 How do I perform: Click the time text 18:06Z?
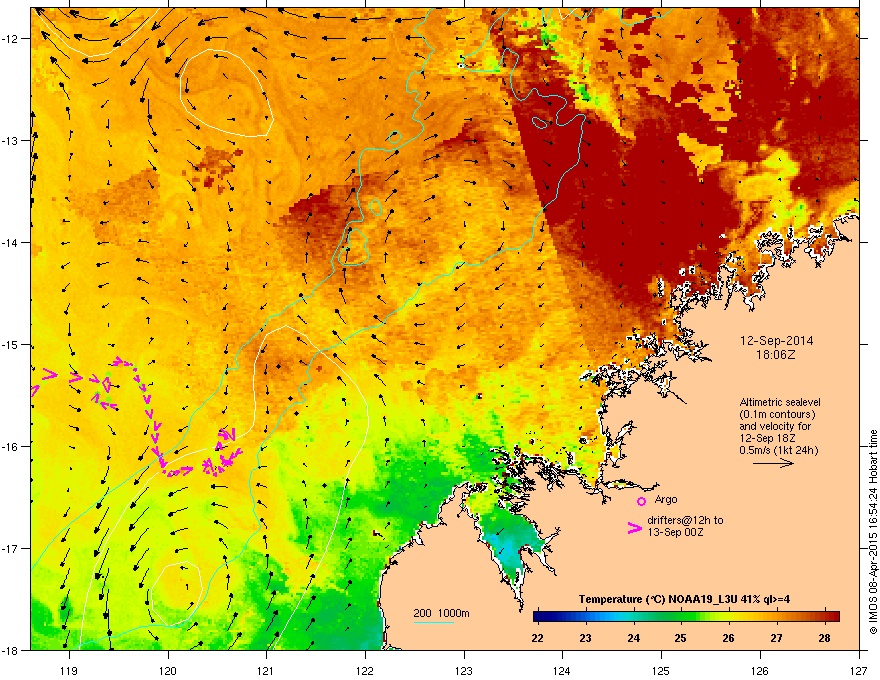click(776, 355)
